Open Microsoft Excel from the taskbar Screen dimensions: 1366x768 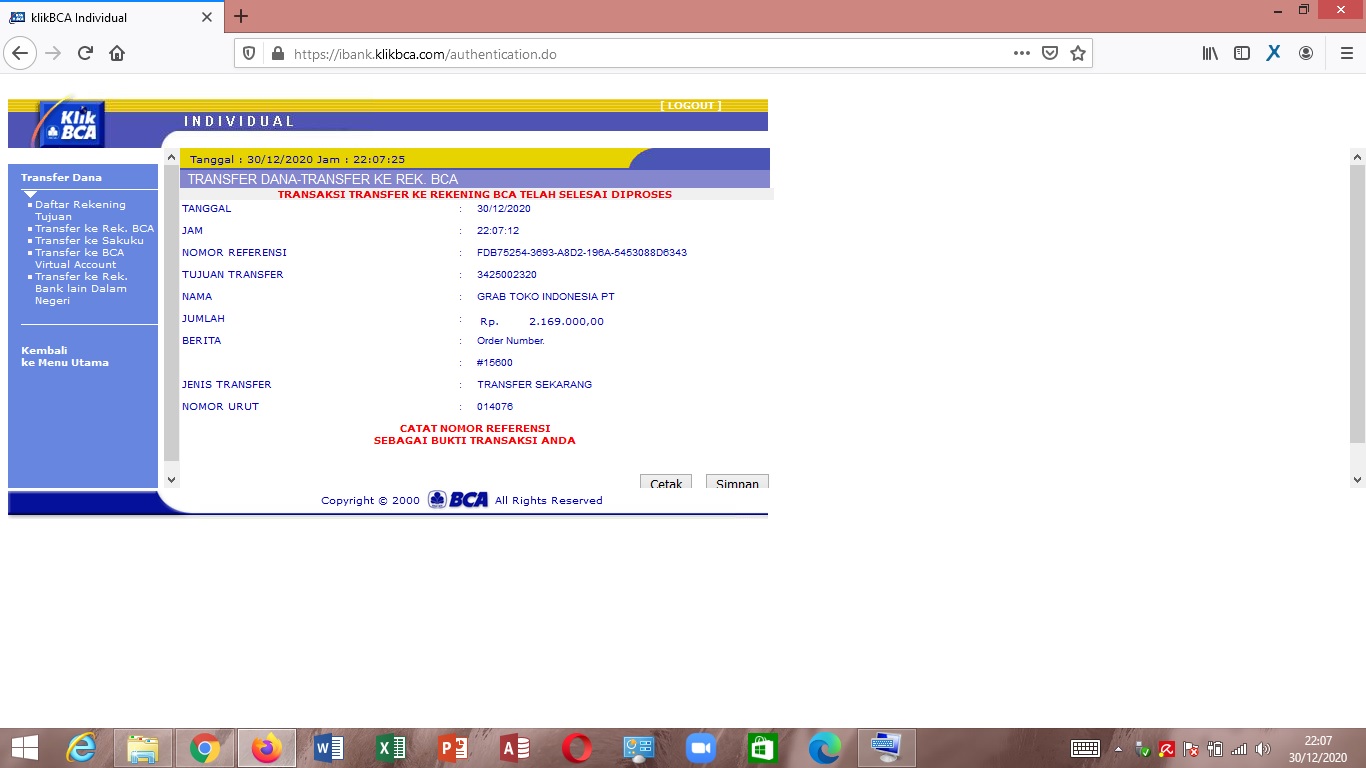[390, 748]
